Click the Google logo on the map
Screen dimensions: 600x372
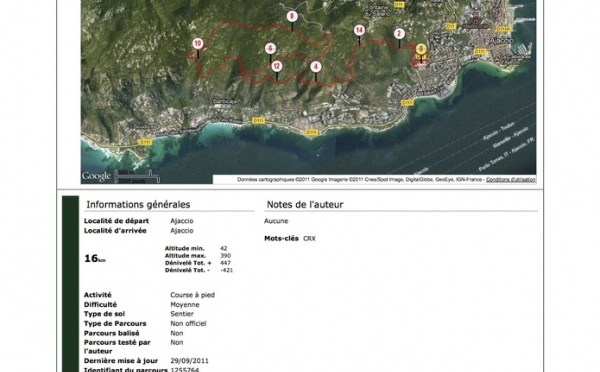pyautogui.click(x=96, y=176)
